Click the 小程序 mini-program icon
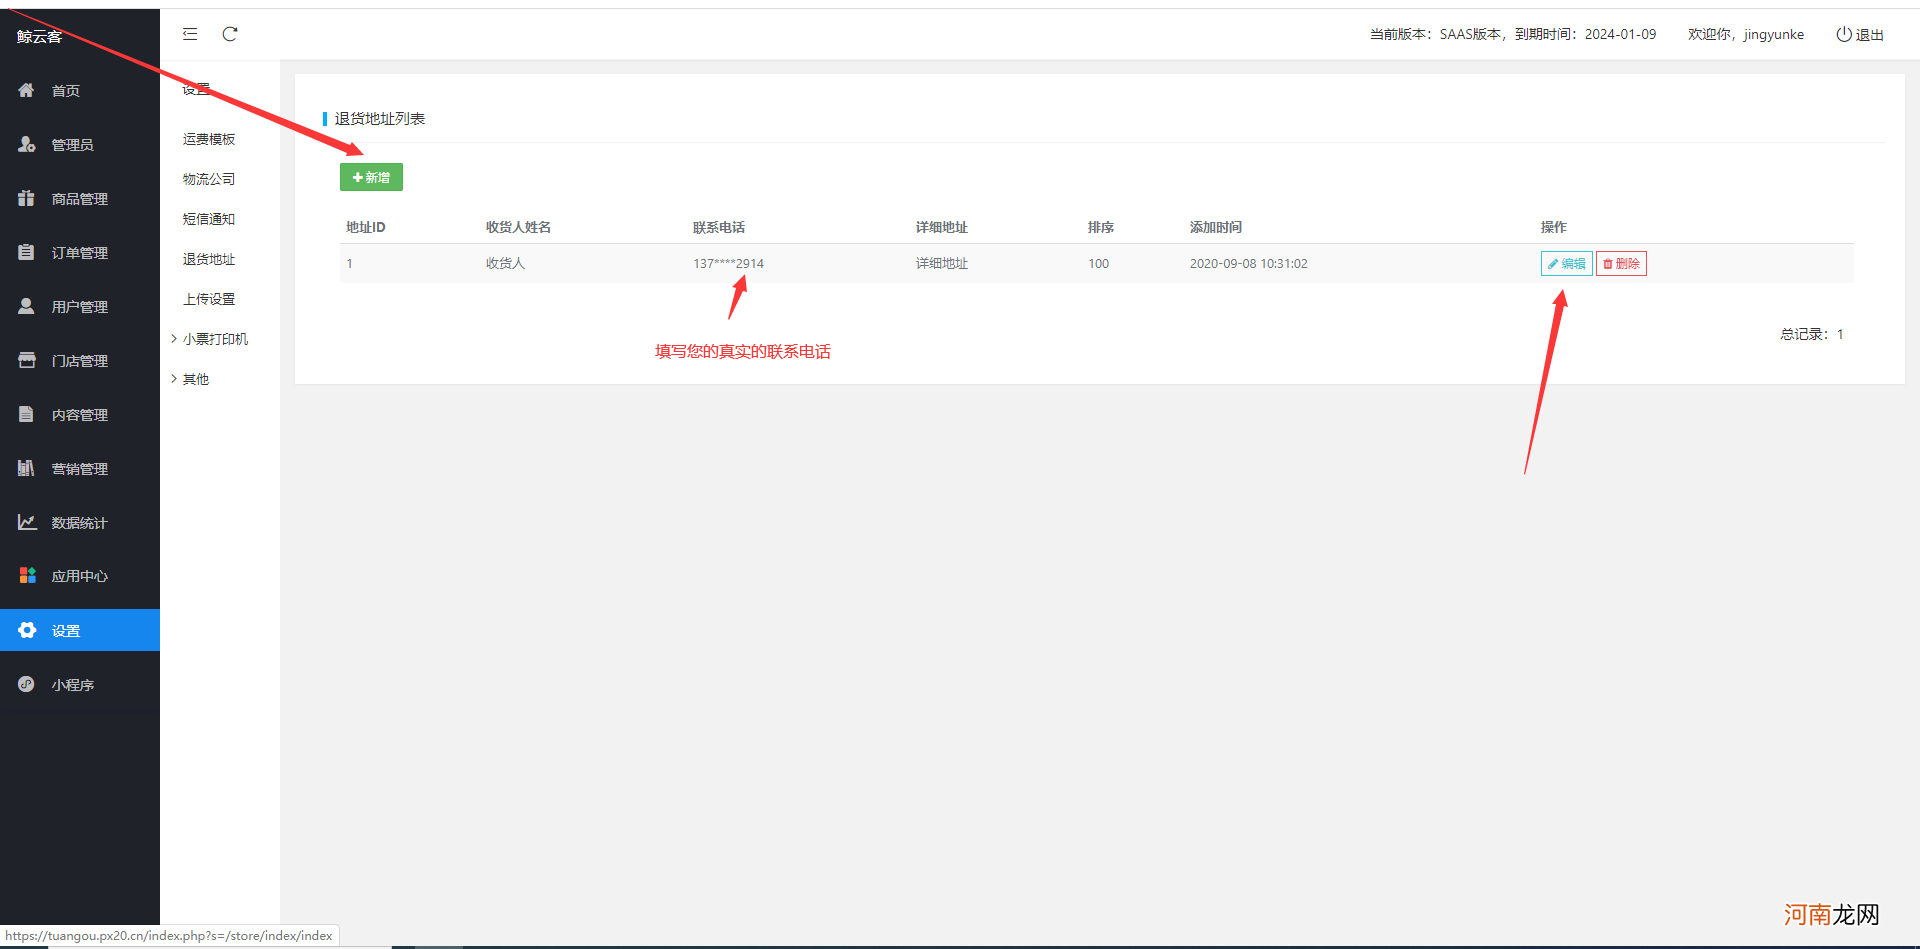Image resolution: width=1920 pixels, height=949 pixels. pos(26,684)
